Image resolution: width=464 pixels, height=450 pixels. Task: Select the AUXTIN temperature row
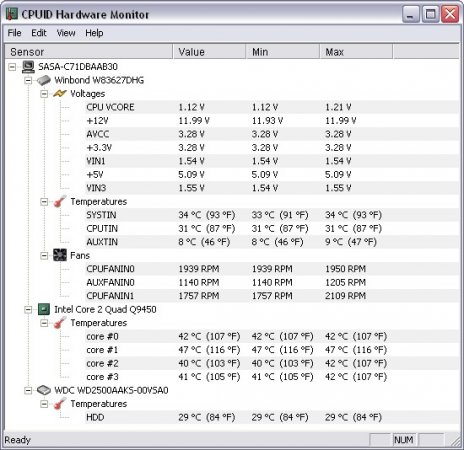coord(272,242)
